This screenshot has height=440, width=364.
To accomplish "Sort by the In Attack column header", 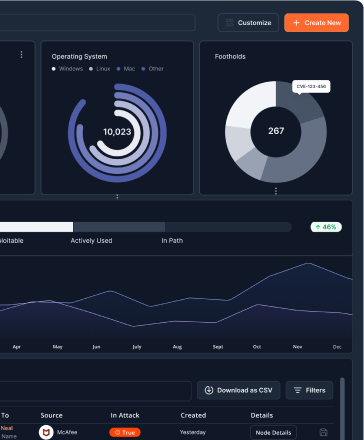I will 125,415.
